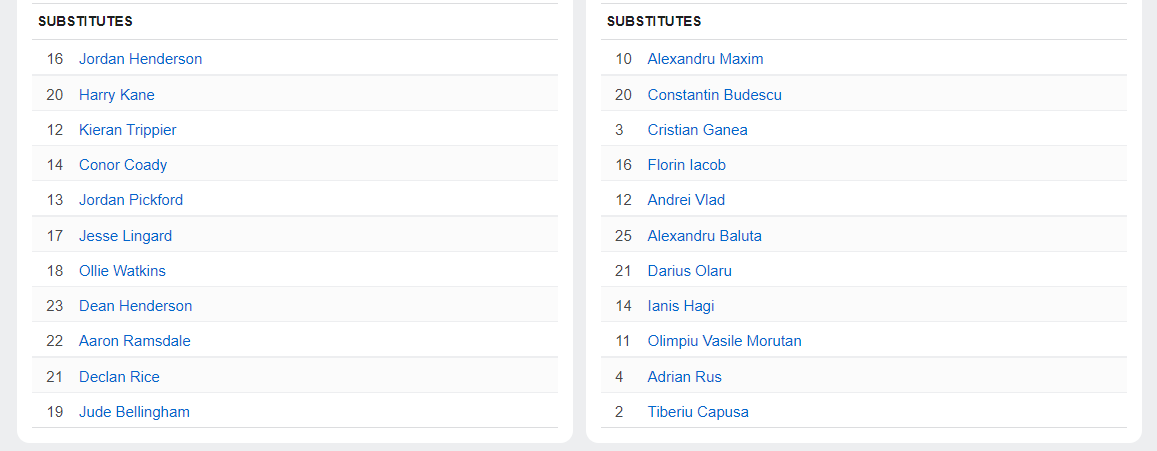Click Jesse Lingard link
This screenshot has height=451, width=1157.
click(x=125, y=236)
